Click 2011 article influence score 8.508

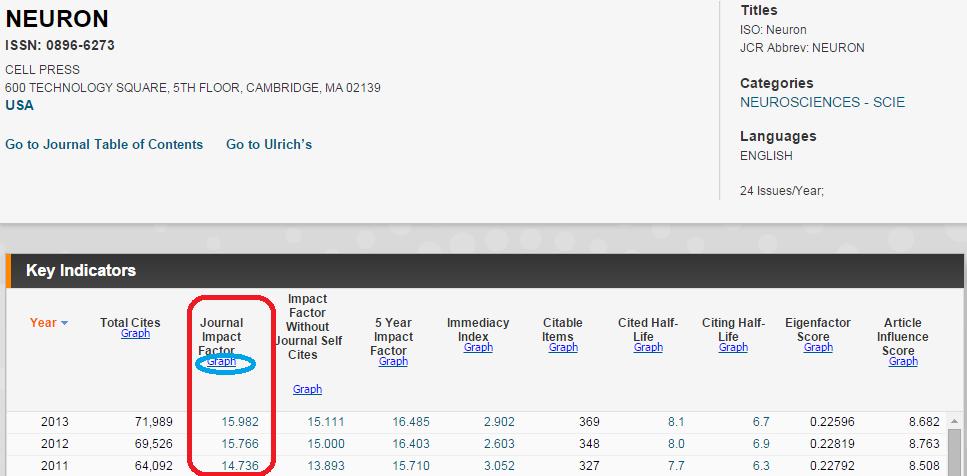pos(924,466)
